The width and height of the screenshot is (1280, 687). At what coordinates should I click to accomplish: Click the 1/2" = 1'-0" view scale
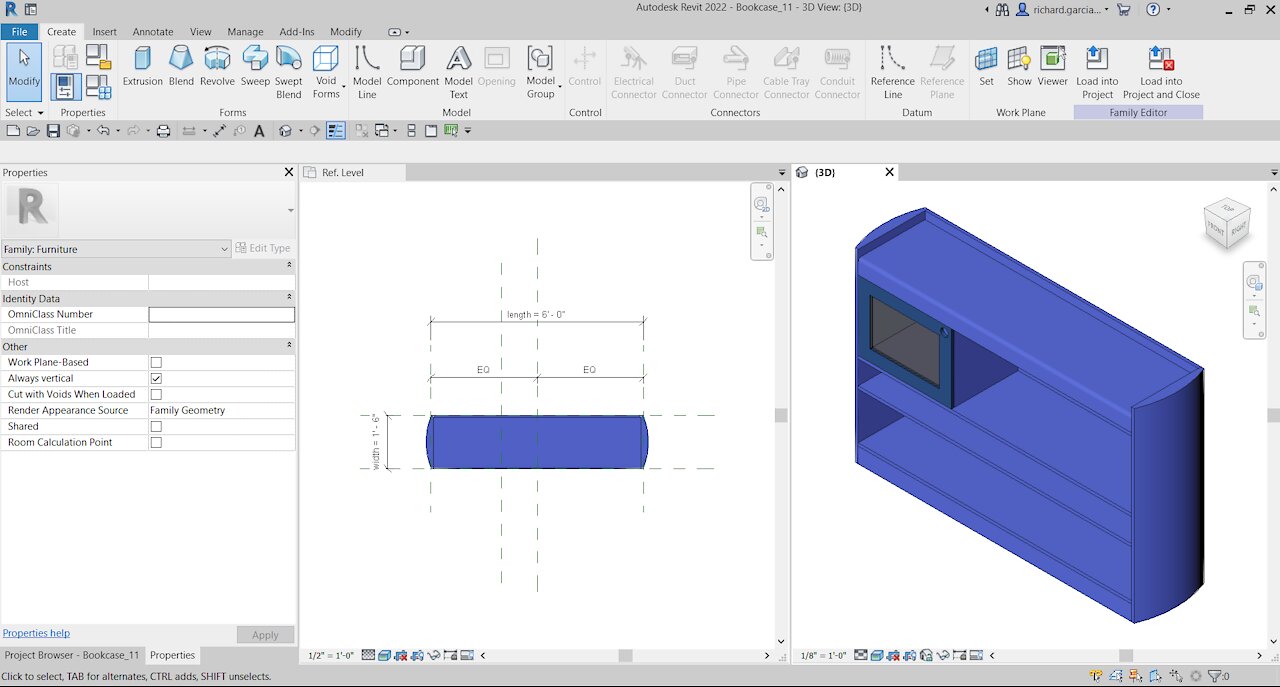(x=329, y=656)
